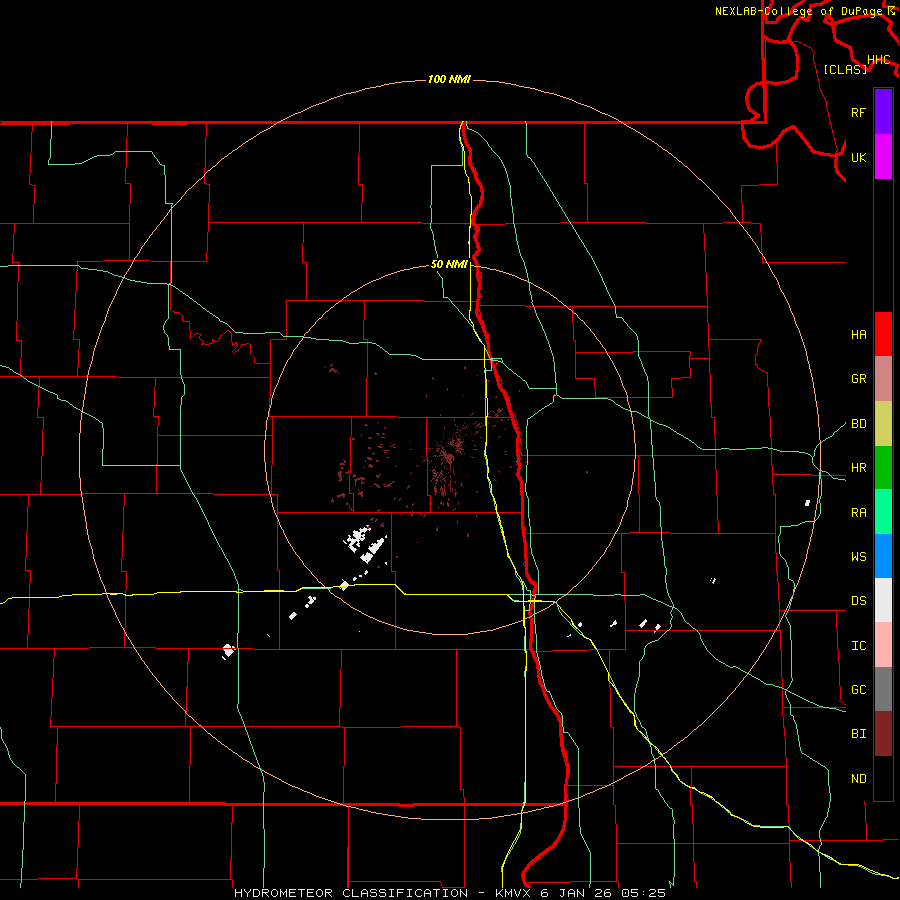Screen dimensions: 900x900
Task: Click the ND black legend swatch
Action: (x=883, y=778)
